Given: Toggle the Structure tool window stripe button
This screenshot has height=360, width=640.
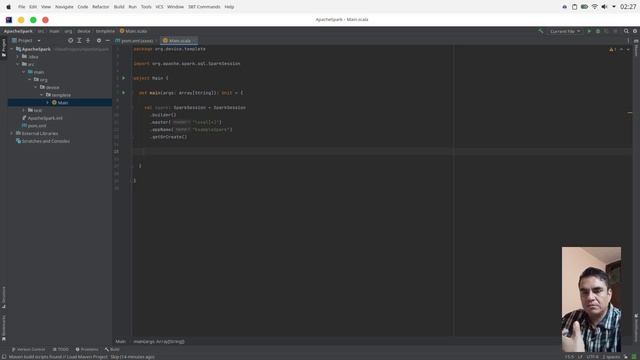Looking at the screenshot, I should (x=4, y=297).
